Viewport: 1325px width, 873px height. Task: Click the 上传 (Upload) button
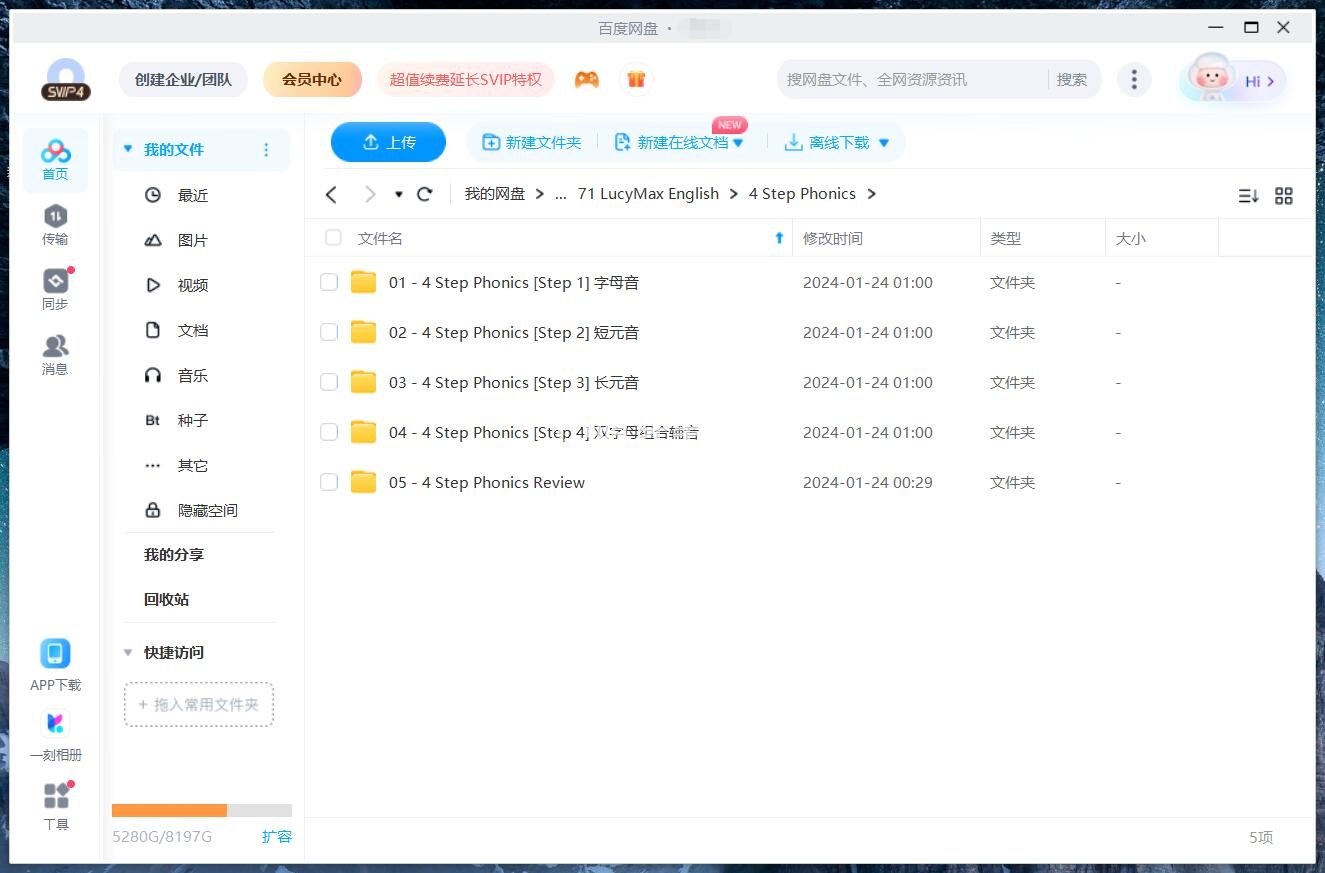pyautogui.click(x=388, y=142)
